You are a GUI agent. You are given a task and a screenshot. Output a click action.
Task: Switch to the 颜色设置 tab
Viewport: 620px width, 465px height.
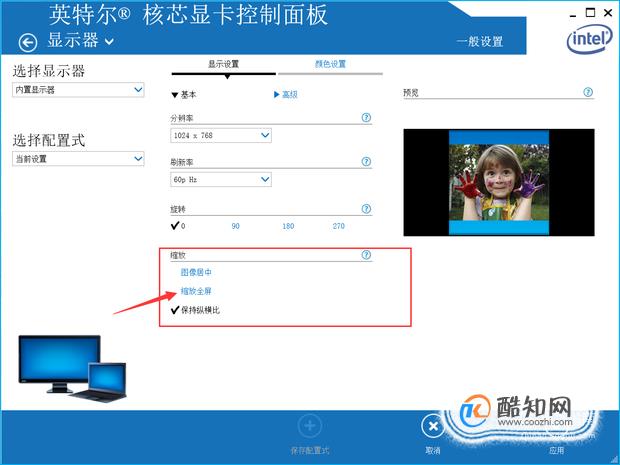click(x=330, y=64)
